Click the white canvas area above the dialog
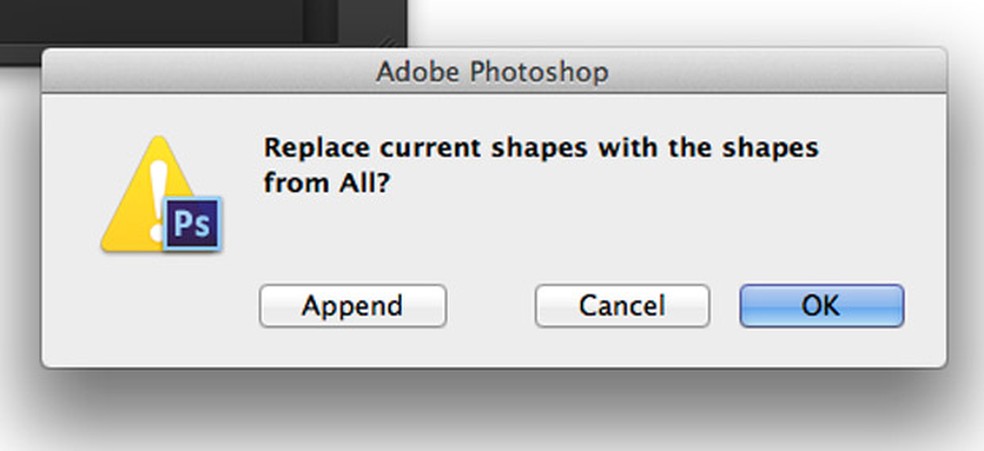Image resolution: width=984 pixels, height=451 pixels. [x=700, y=20]
